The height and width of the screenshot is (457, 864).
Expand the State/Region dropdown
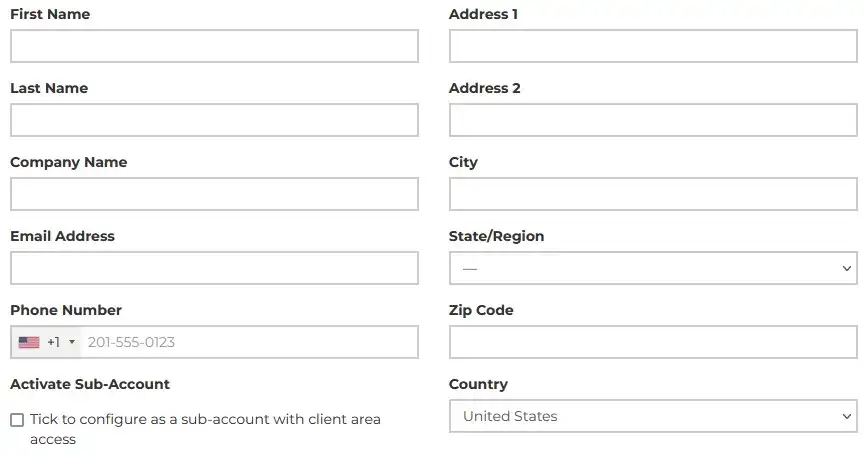(x=653, y=268)
